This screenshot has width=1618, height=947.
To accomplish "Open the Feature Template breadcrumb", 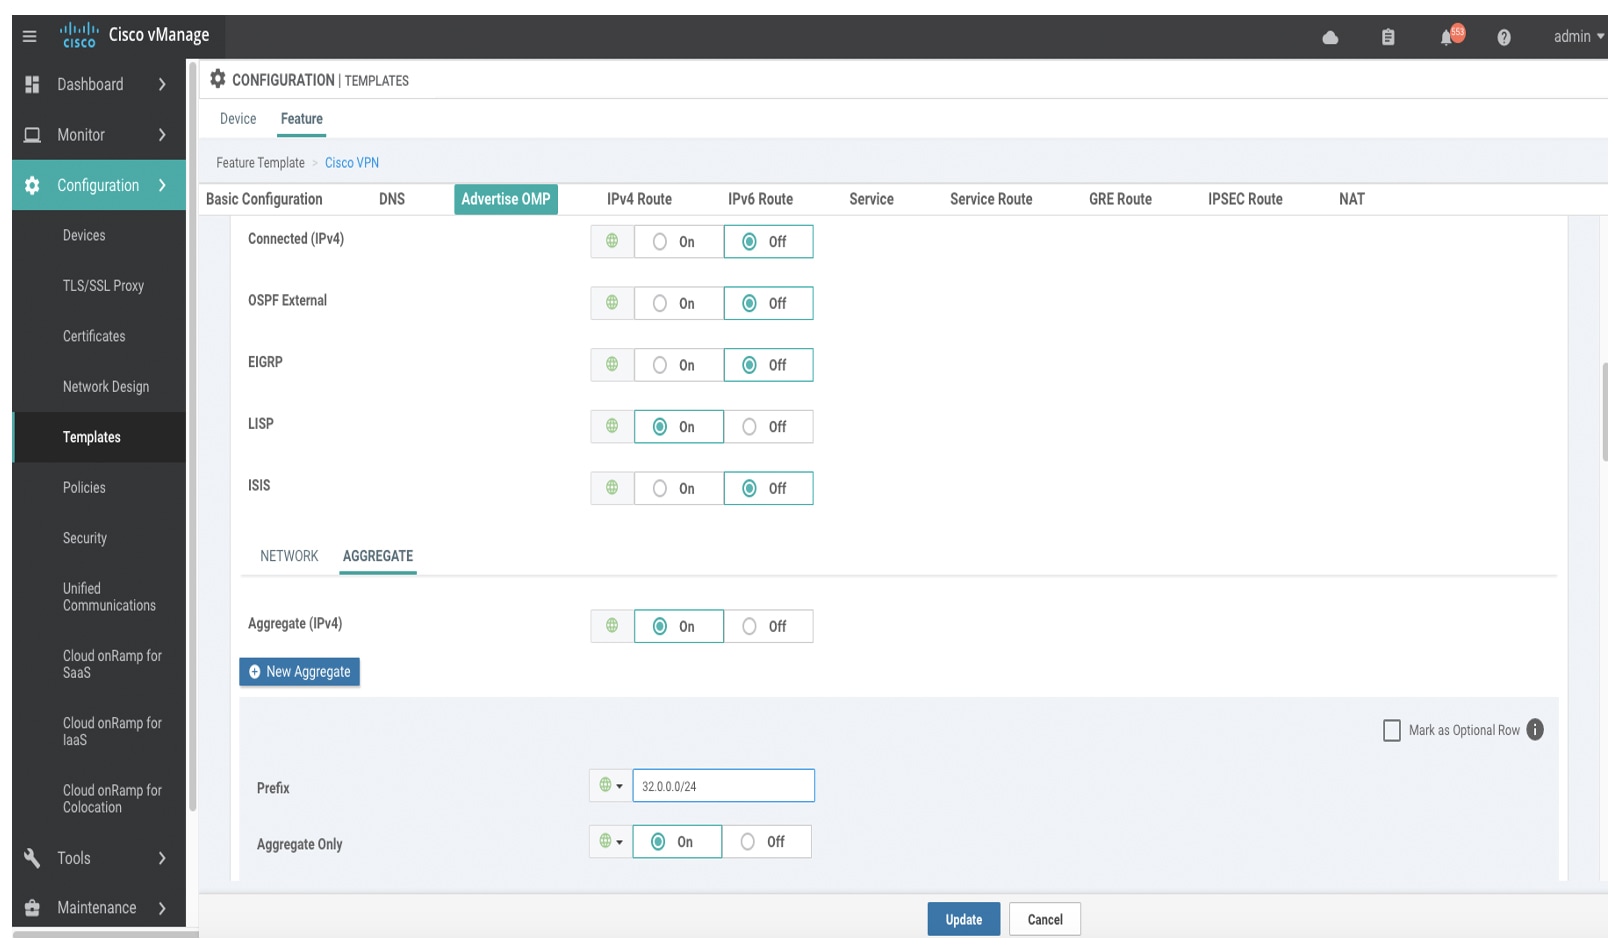I will (260, 163).
